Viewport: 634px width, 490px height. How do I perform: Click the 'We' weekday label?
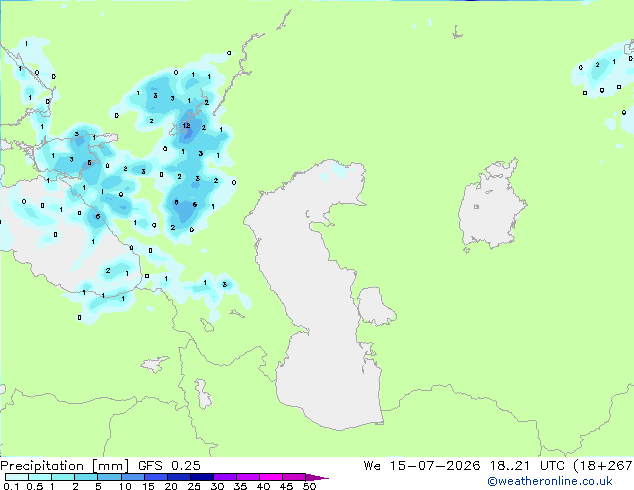click(372, 466)
